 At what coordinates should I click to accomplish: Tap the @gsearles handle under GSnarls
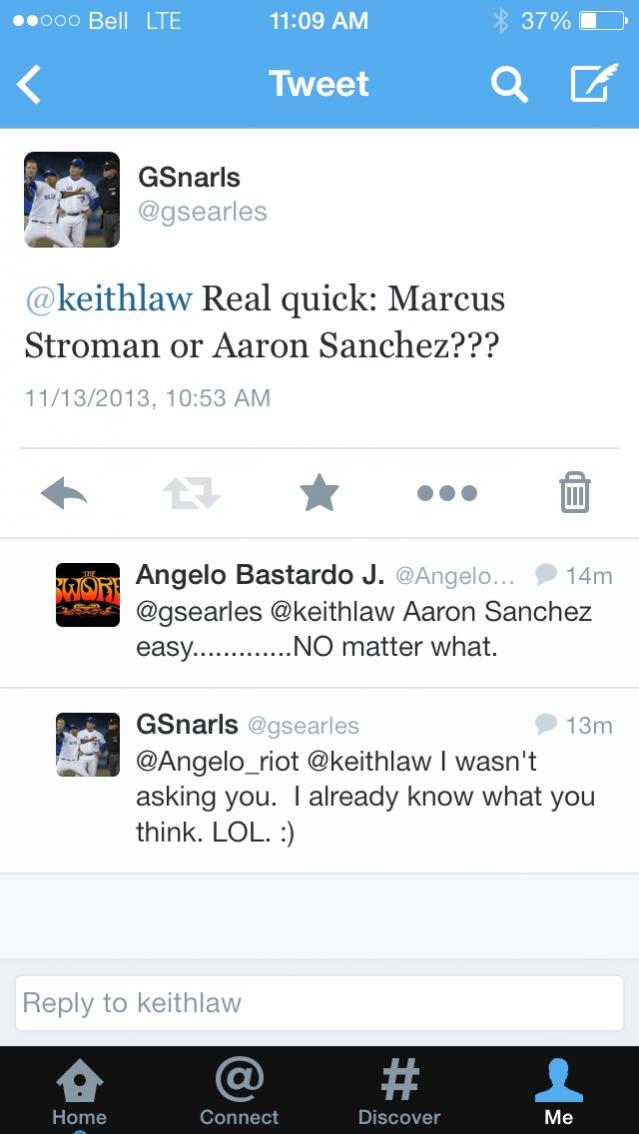coord(203,211)
